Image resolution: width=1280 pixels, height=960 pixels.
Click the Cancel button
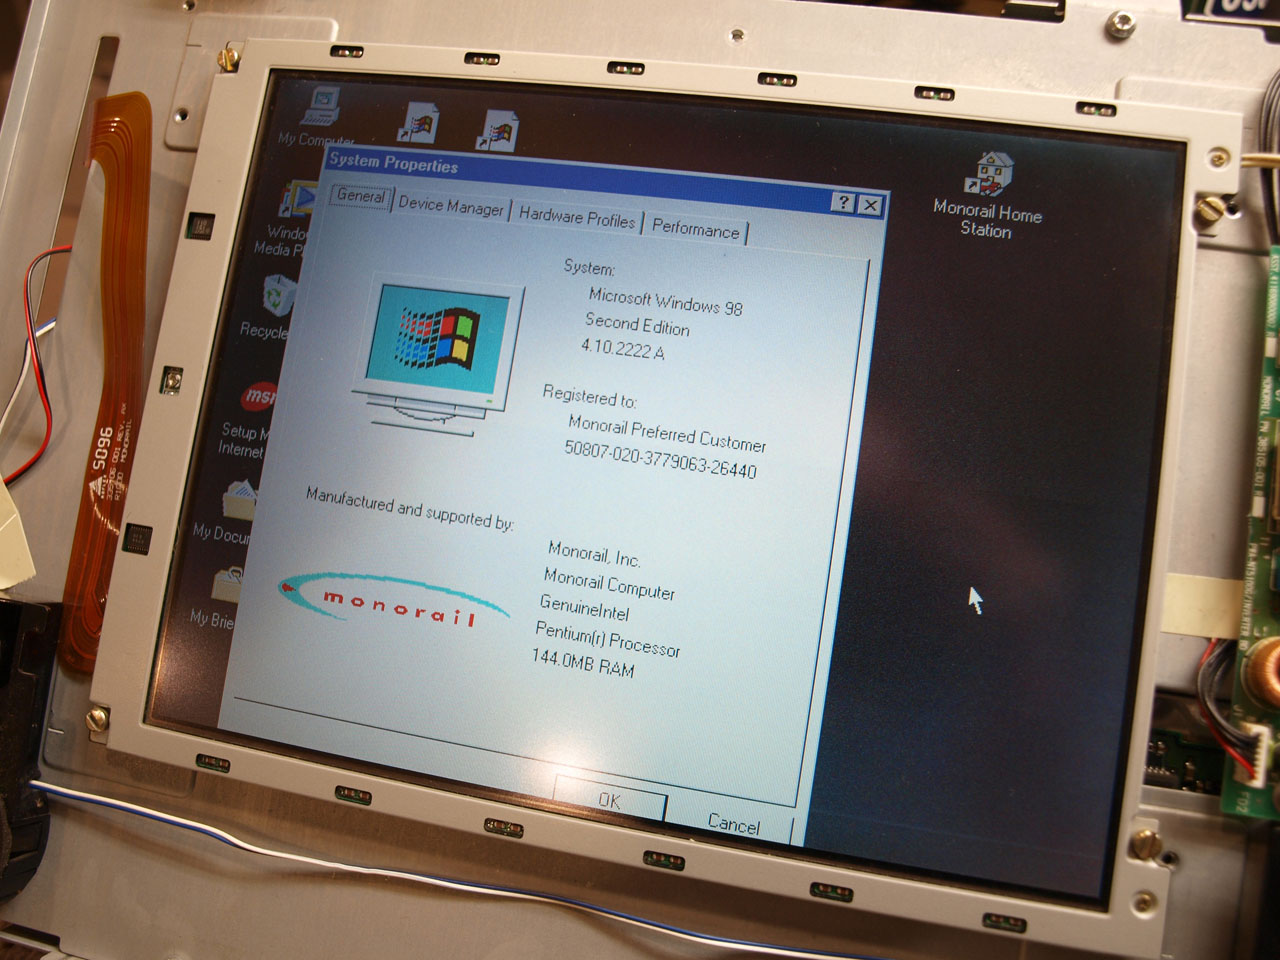click(734, 824)
